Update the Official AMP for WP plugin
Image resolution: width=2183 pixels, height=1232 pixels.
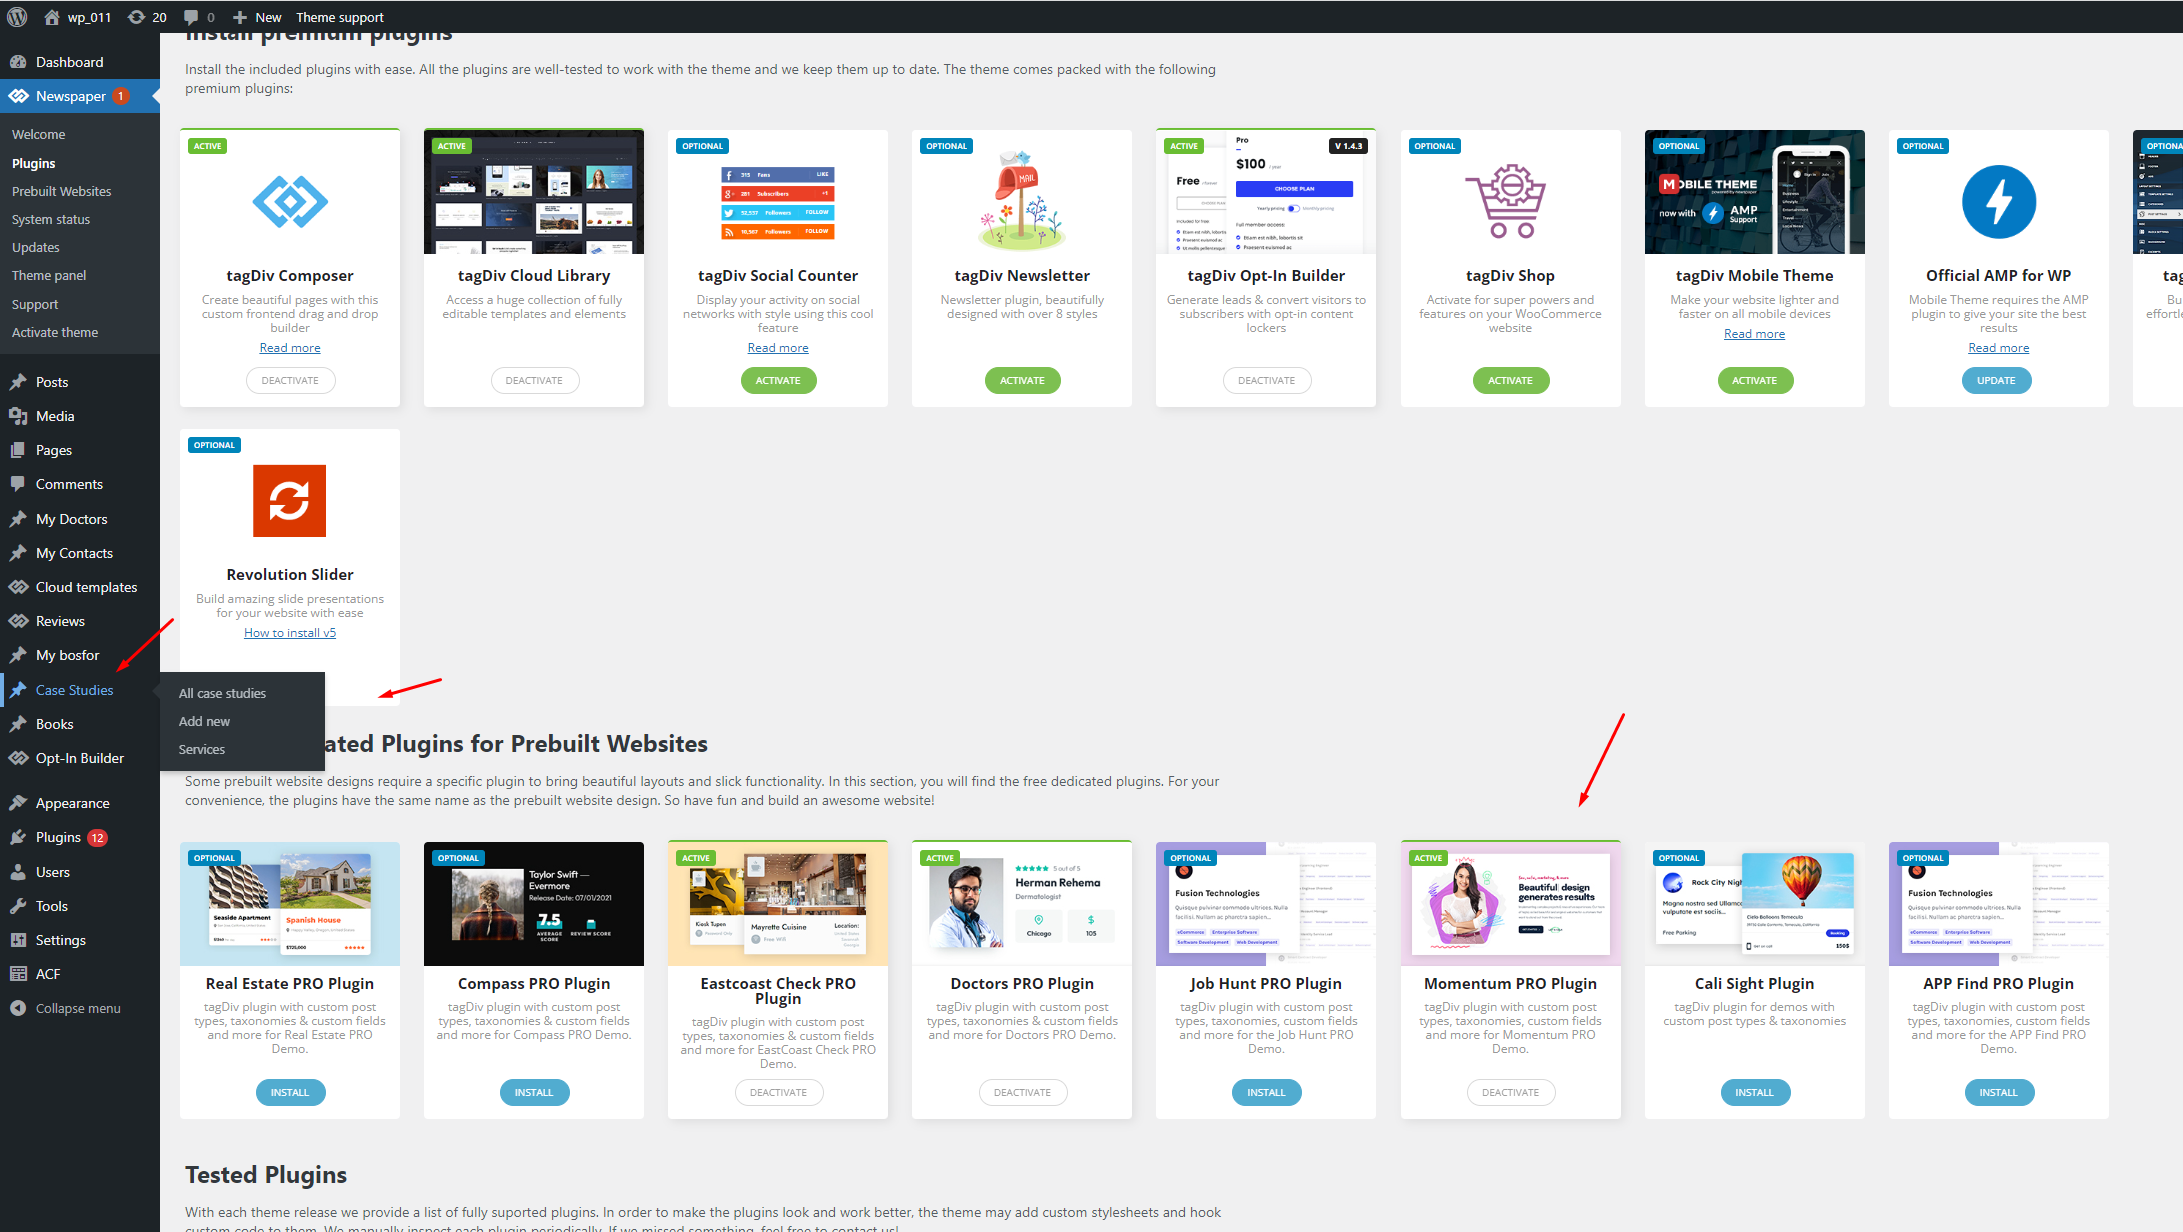coord(1996,380)
